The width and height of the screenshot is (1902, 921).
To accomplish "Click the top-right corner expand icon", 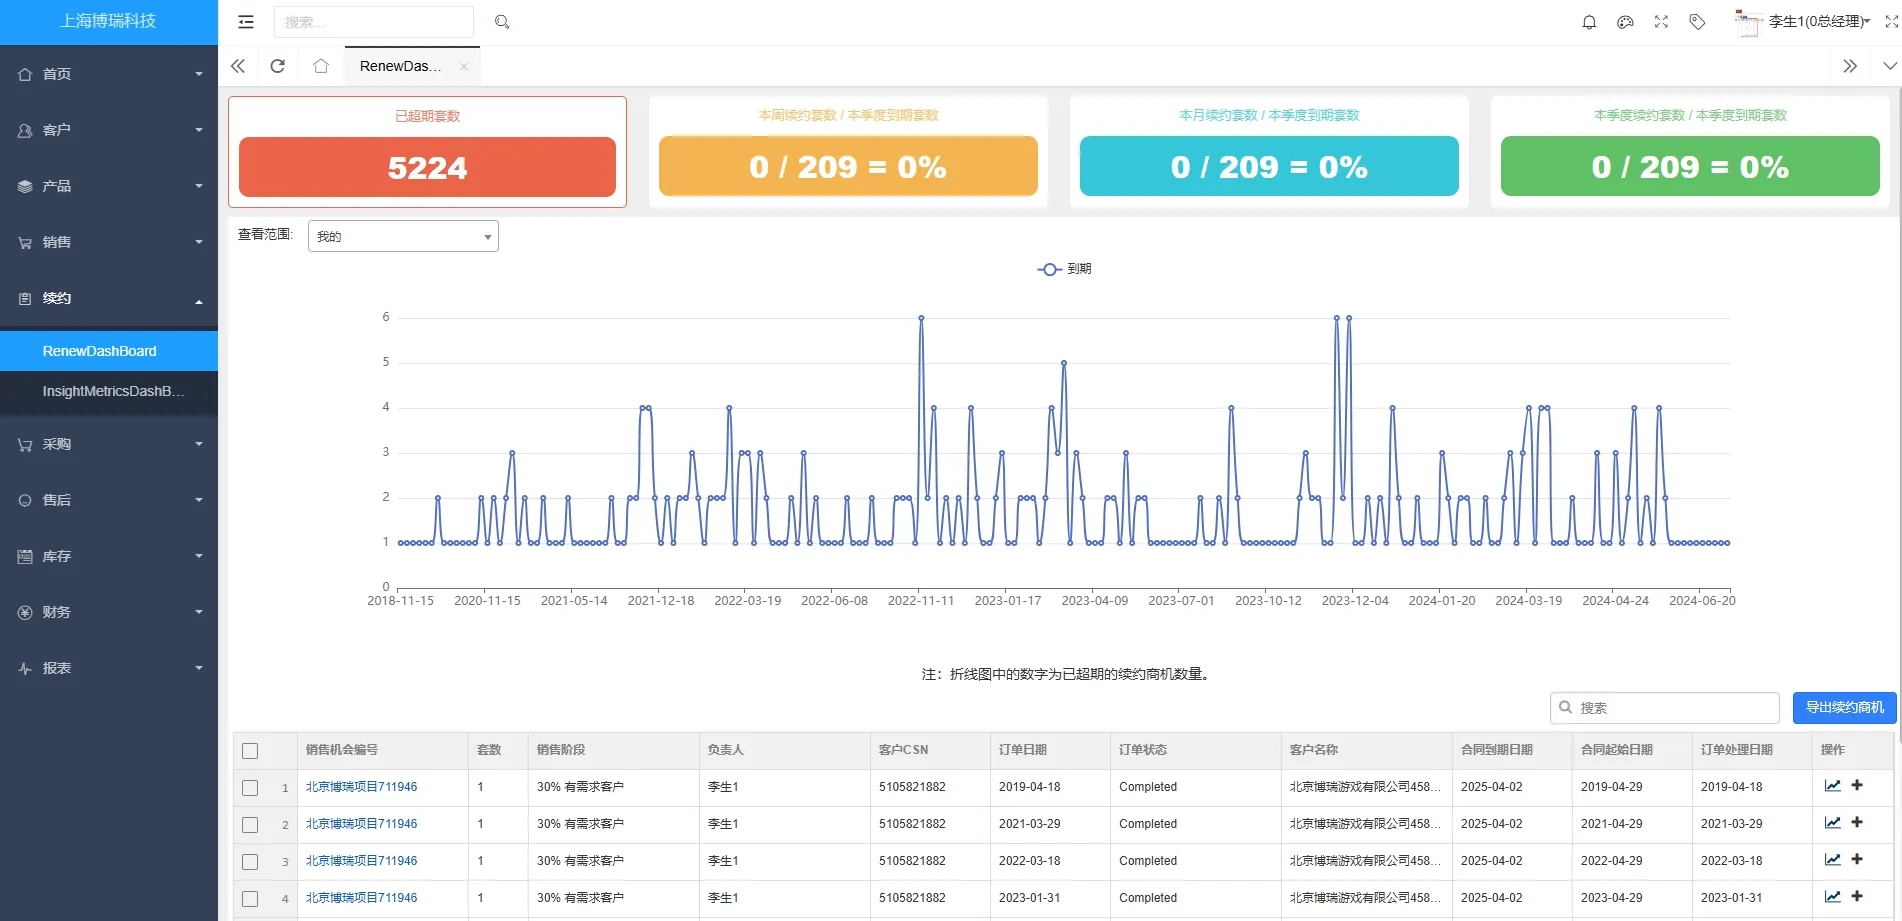I will (1891, 22).
